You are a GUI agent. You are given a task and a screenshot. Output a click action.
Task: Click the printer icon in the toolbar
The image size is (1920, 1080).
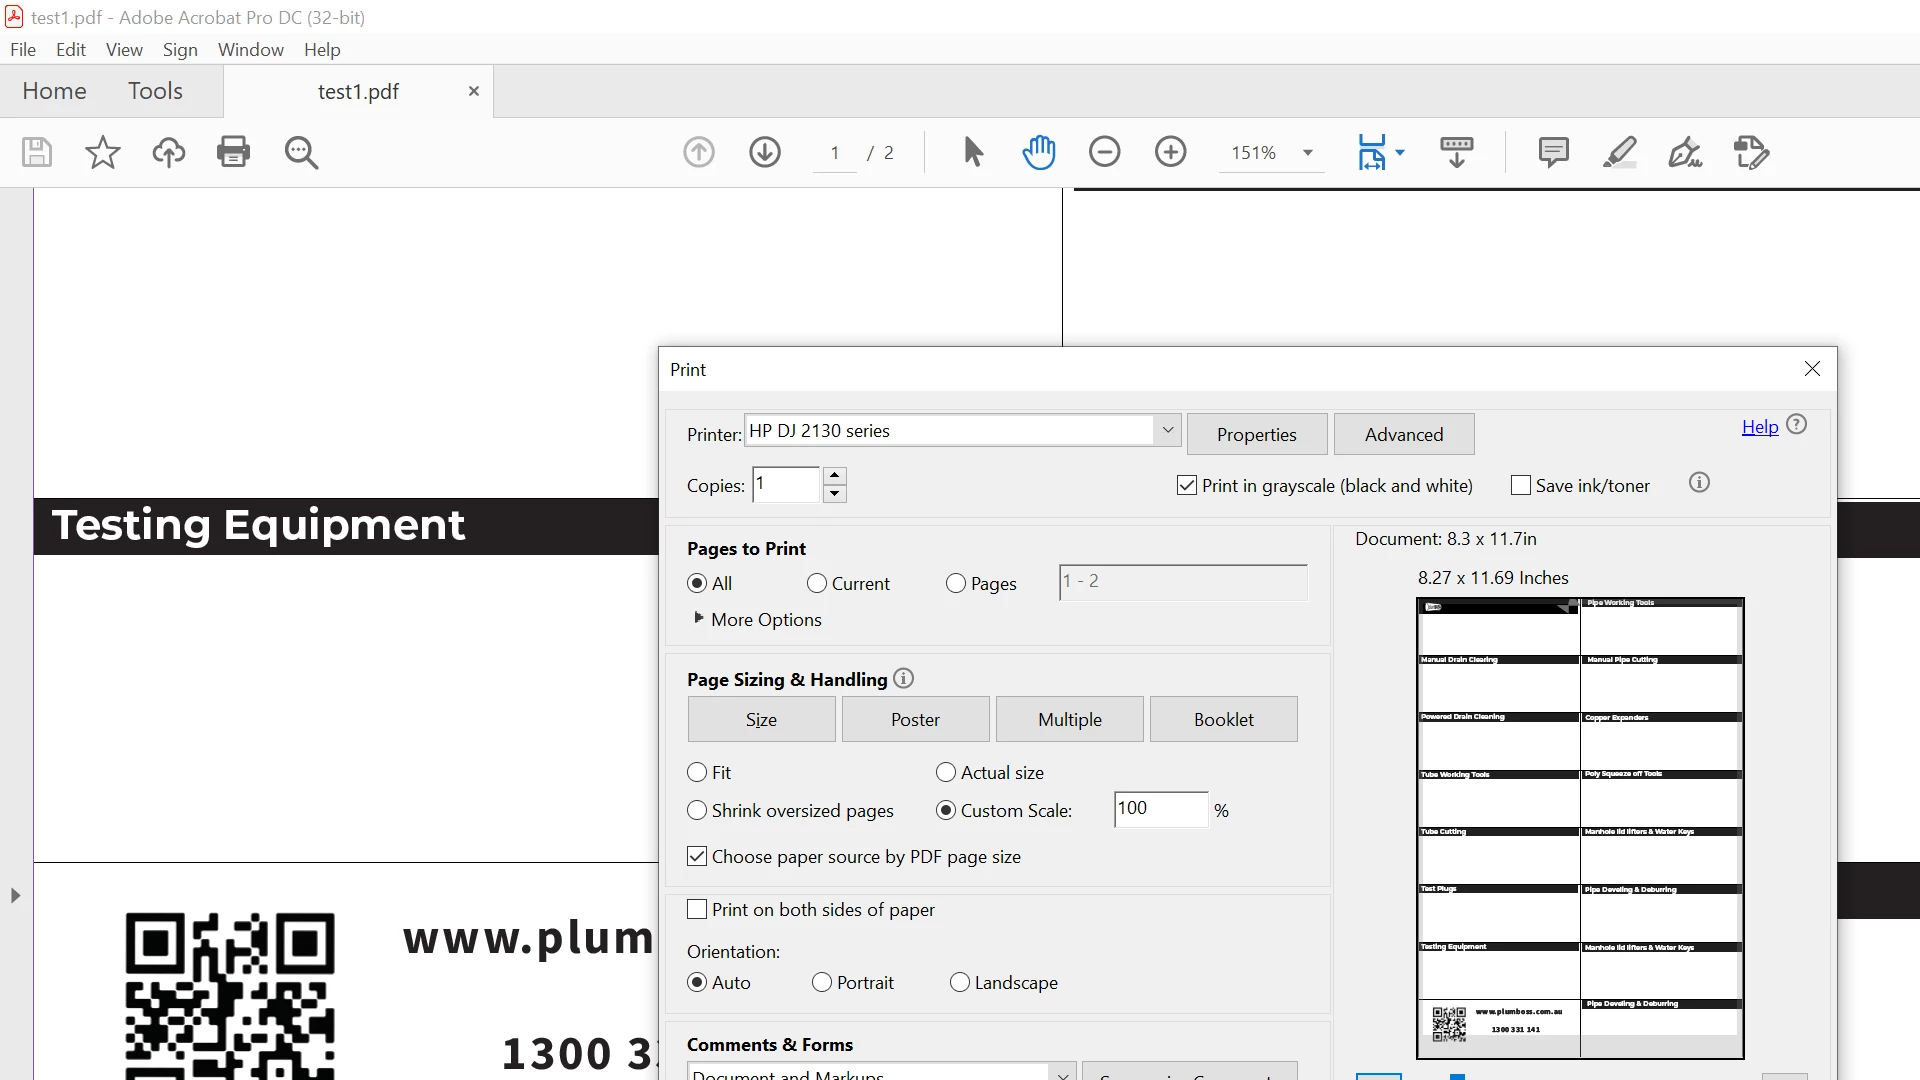pos(233,152)
